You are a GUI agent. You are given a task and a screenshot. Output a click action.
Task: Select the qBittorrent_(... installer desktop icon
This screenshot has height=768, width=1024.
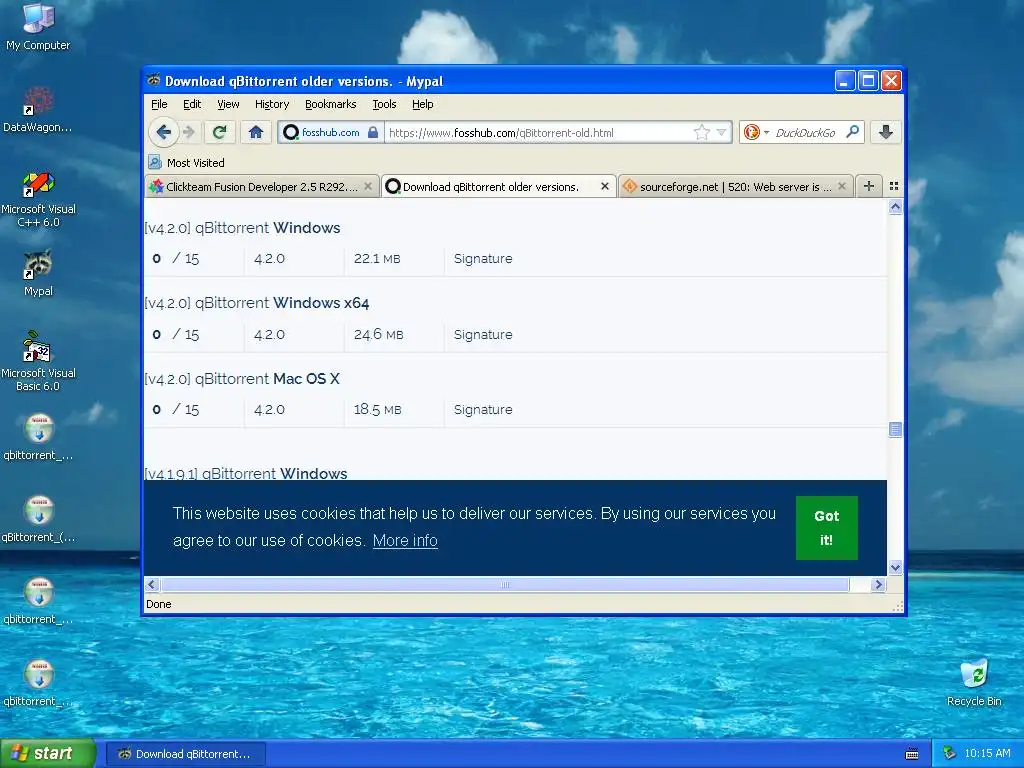[38, 520]
